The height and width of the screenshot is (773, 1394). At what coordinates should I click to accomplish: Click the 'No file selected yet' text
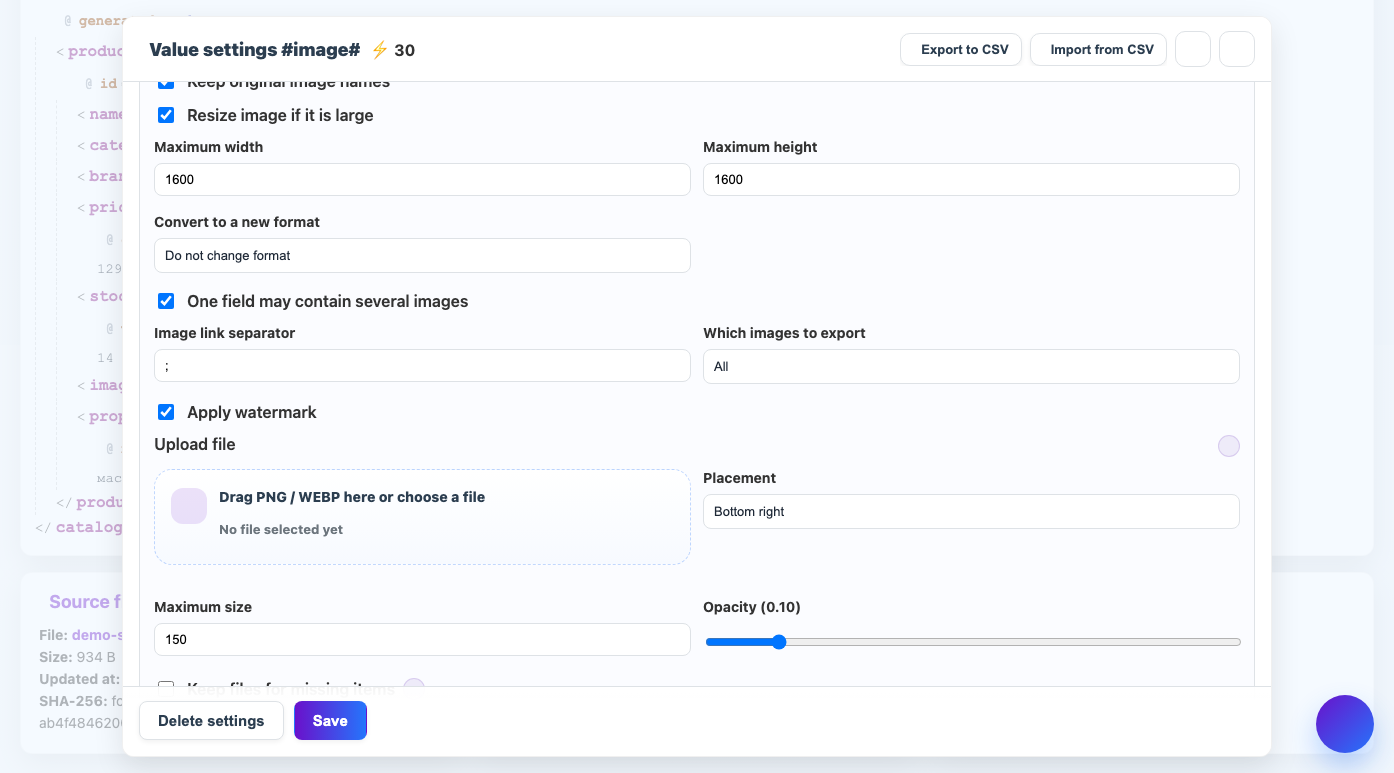click(281, 529)
